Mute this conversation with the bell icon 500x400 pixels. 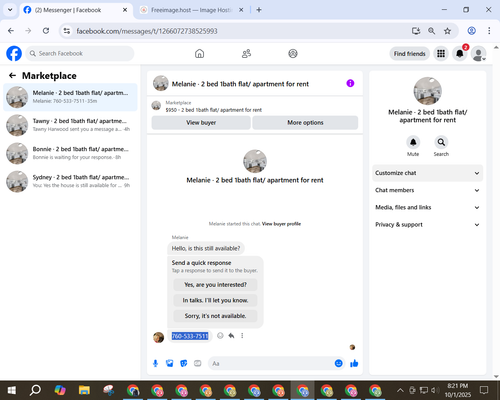[x=413, y=142]
